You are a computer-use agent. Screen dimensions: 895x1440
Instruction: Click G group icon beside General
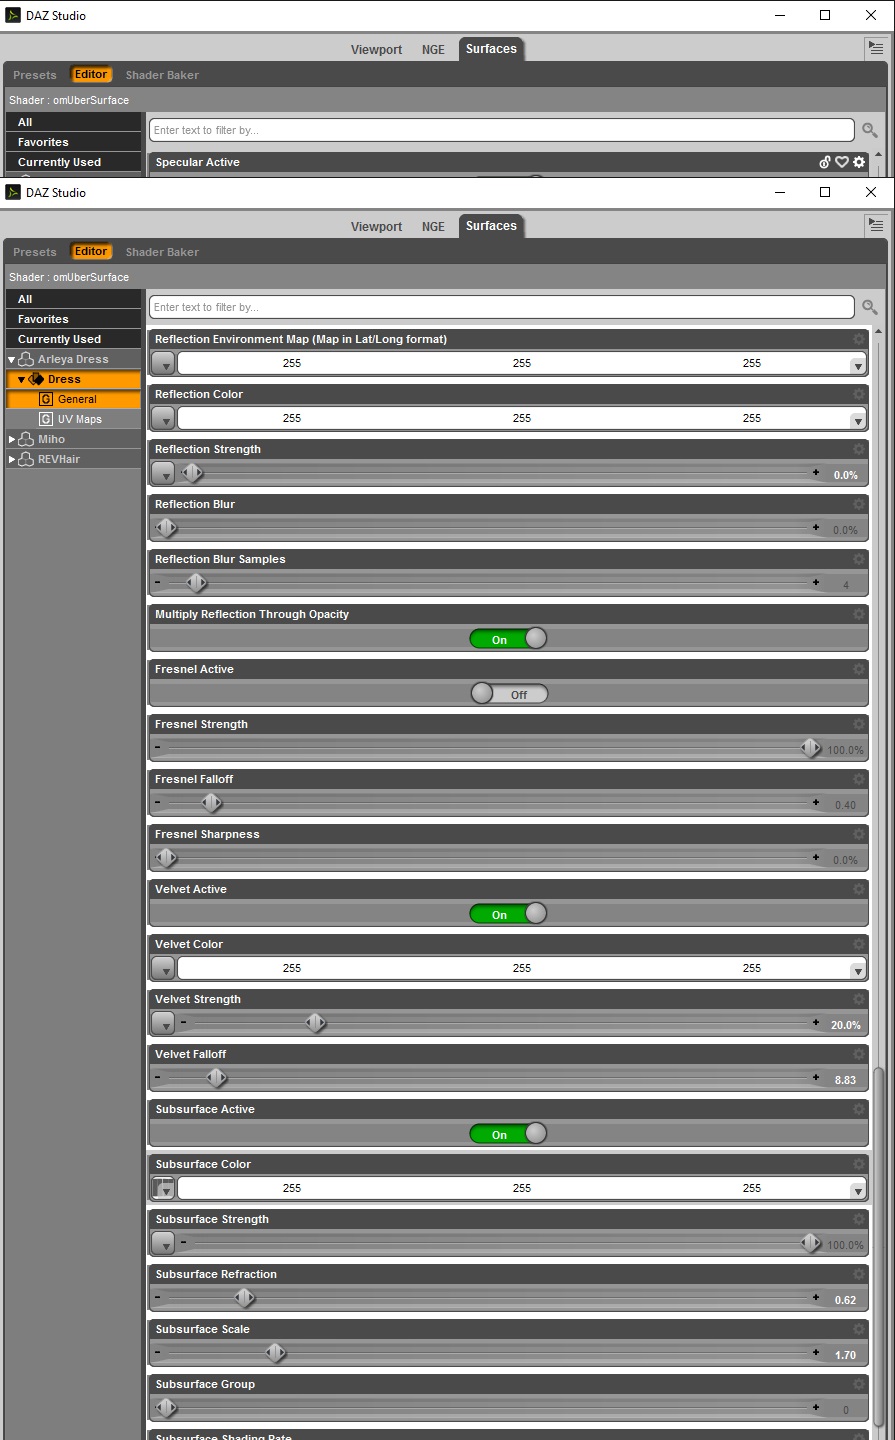pyautogui.click(x=46, y=399)
